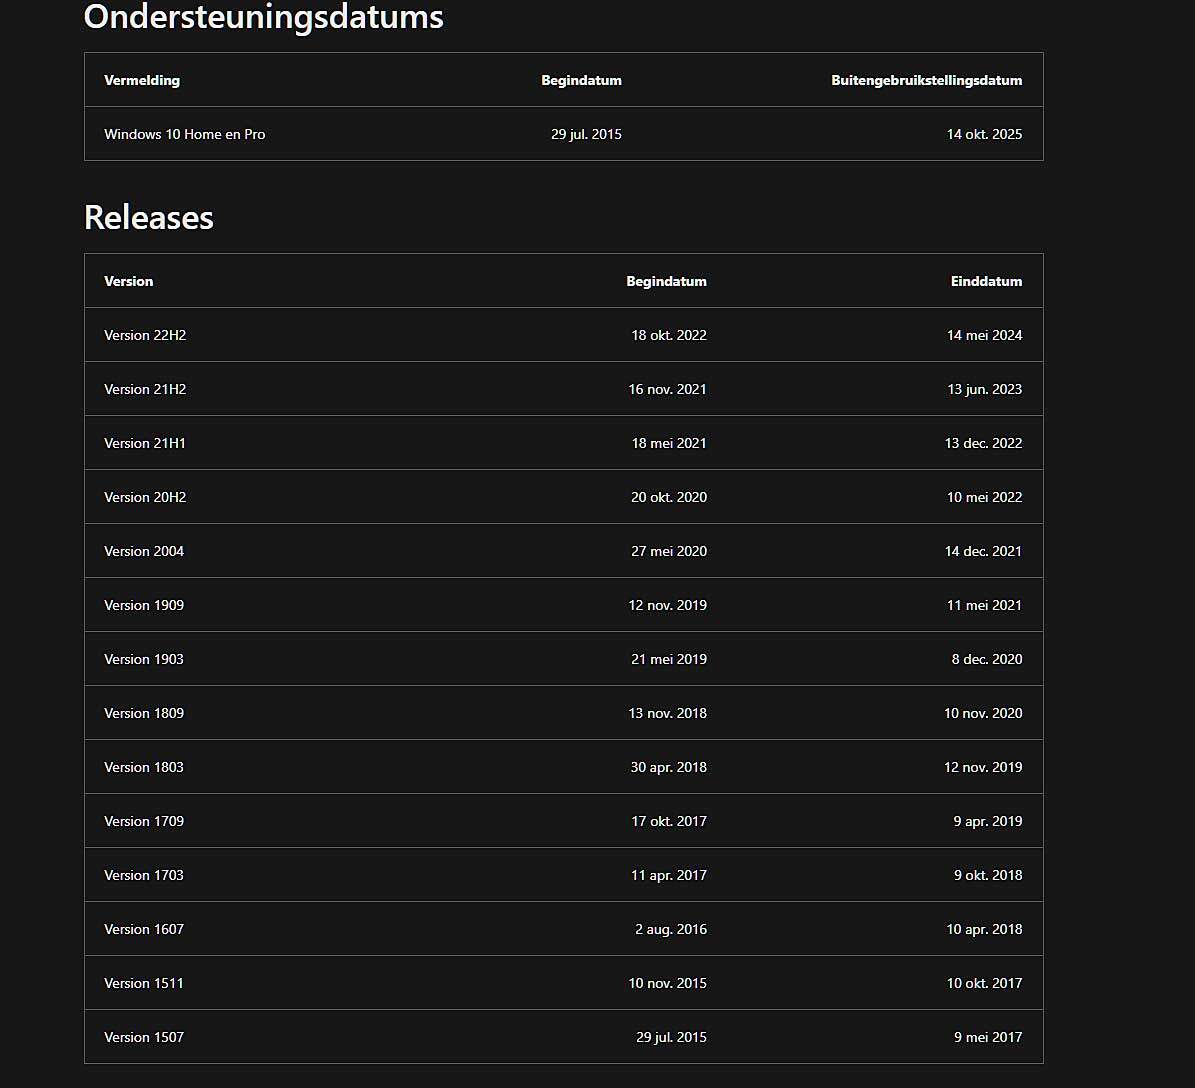Select end date 9 mei 2017
This screenshot has width=1195, height=1088.
988,1038
